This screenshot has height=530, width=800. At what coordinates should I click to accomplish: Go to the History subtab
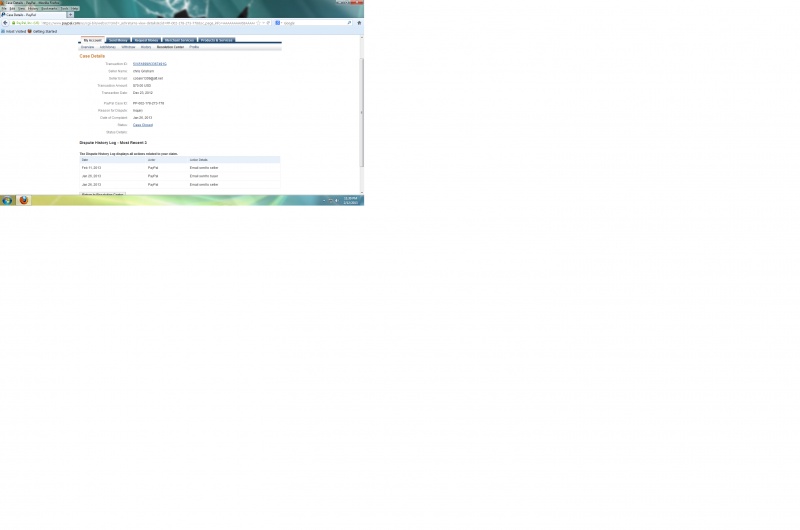click(x=146, y=47)
